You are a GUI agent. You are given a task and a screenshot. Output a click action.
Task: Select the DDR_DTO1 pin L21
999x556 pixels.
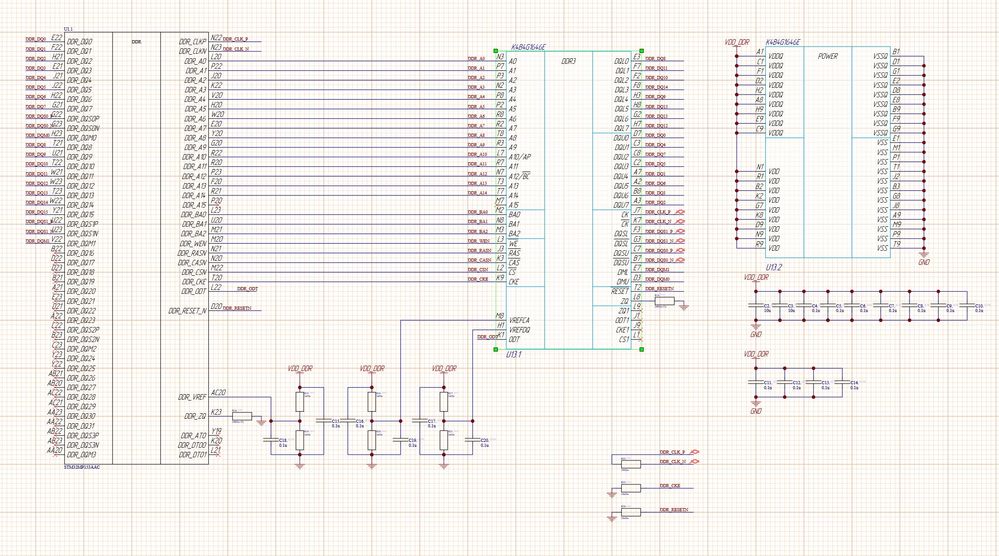coord(217,450)
